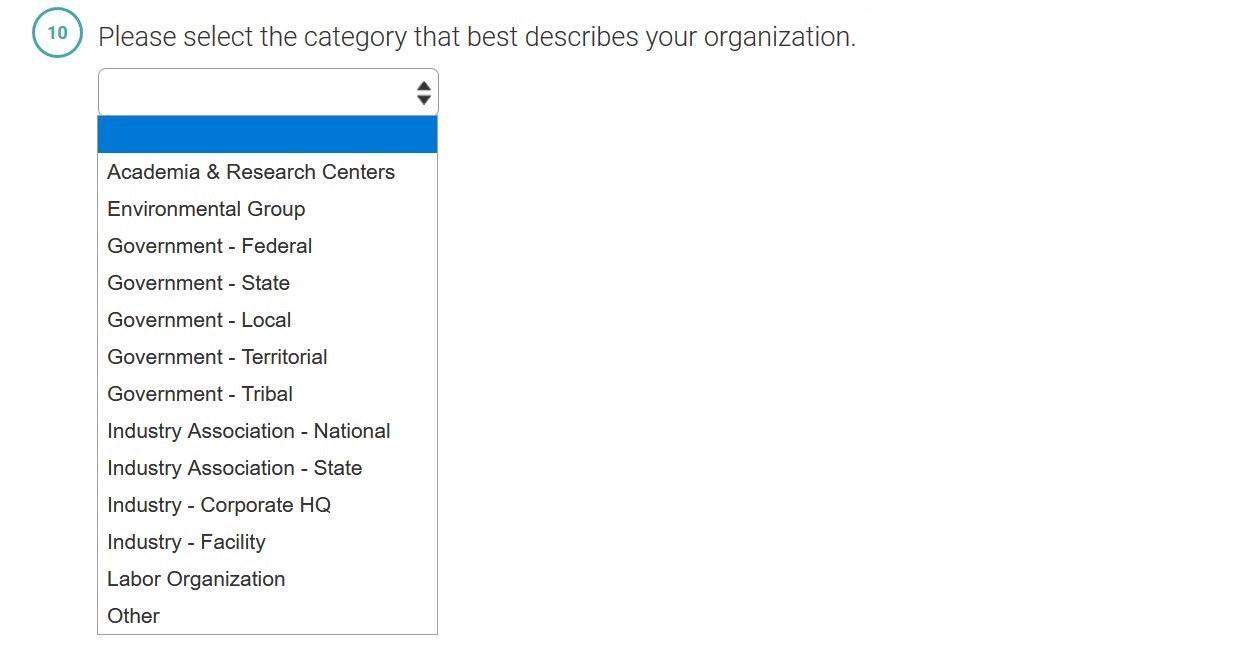Pick the Government - Territorial option
The height and width of the screenshot is (657, 1240).
(x=218, y=357)
